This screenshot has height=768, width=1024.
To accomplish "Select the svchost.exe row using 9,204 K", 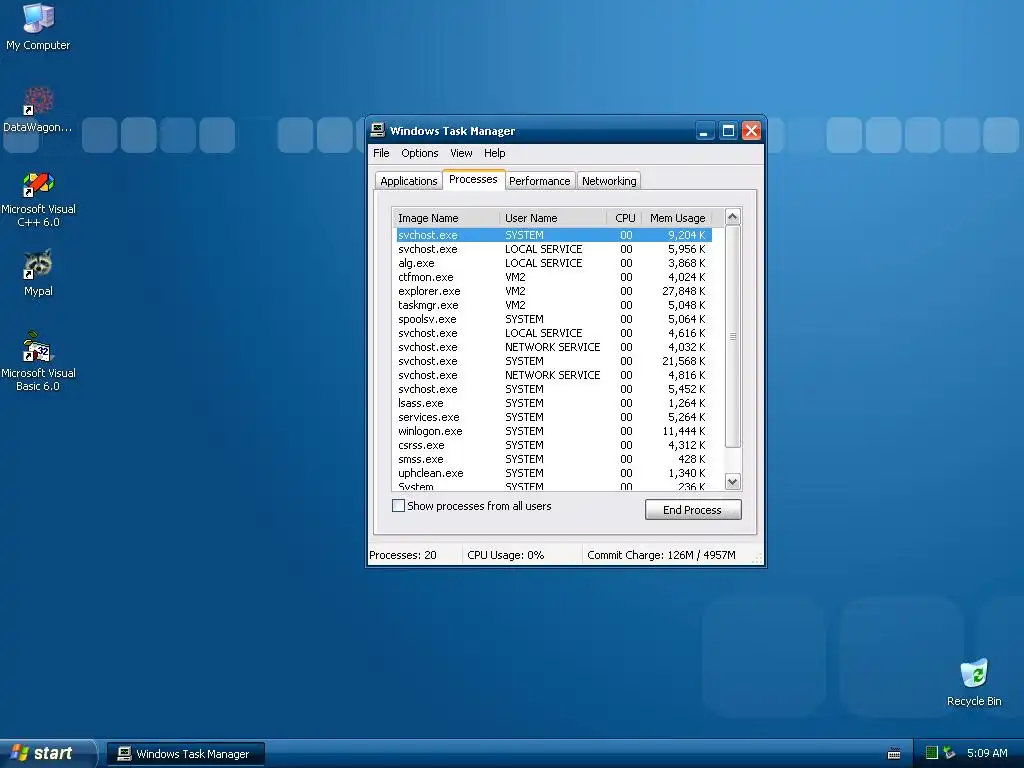I will pos(554,235).
